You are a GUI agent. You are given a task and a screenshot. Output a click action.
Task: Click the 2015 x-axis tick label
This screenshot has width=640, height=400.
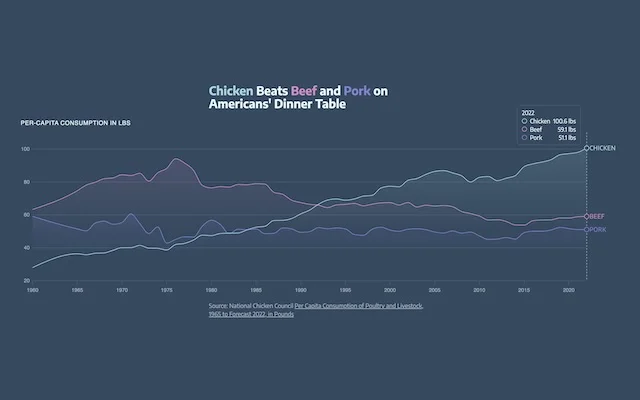(524, 290)
